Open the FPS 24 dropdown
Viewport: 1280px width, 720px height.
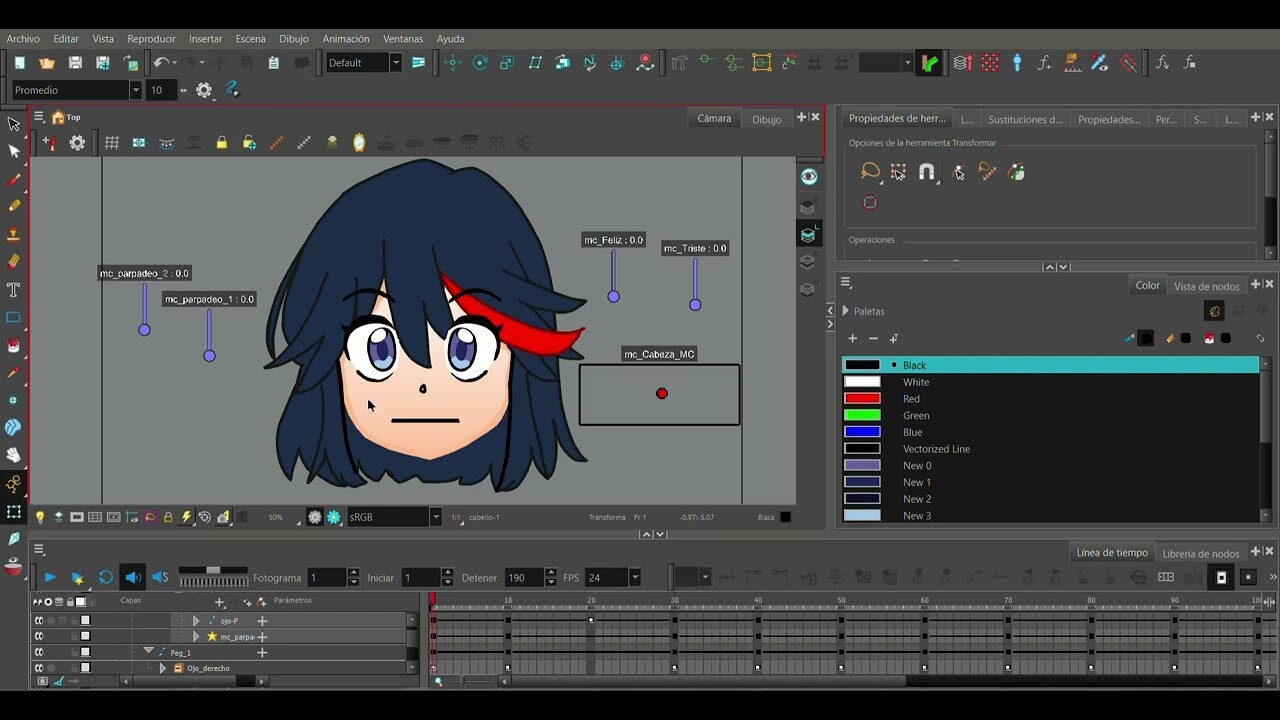point(637,577)
